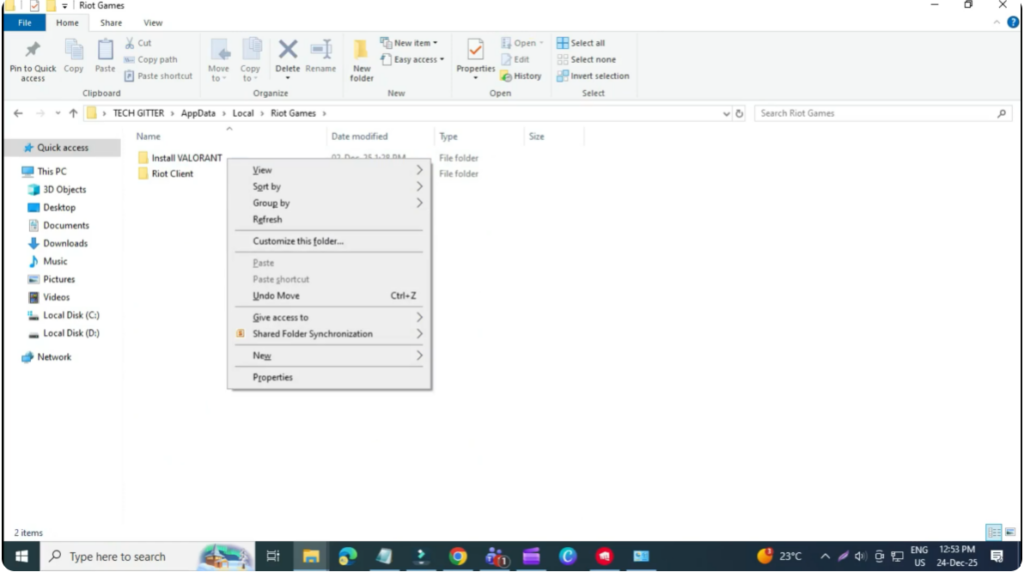Click Select all in ribbon
Screen dimensions: 1024x572
pos(581,43)
